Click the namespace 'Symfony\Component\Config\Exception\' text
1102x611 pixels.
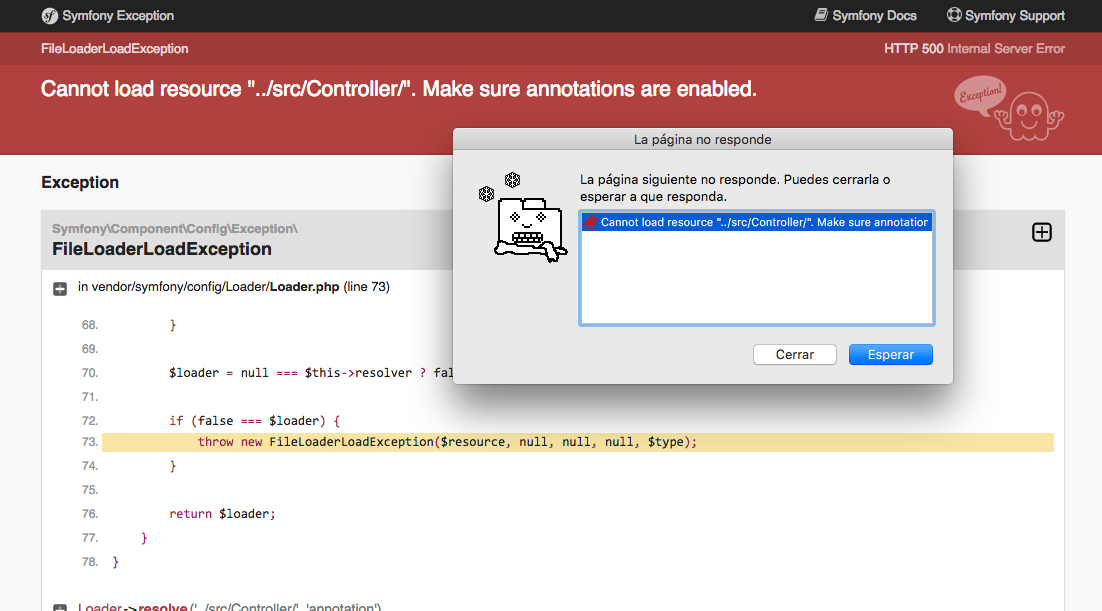pos(175,229)
